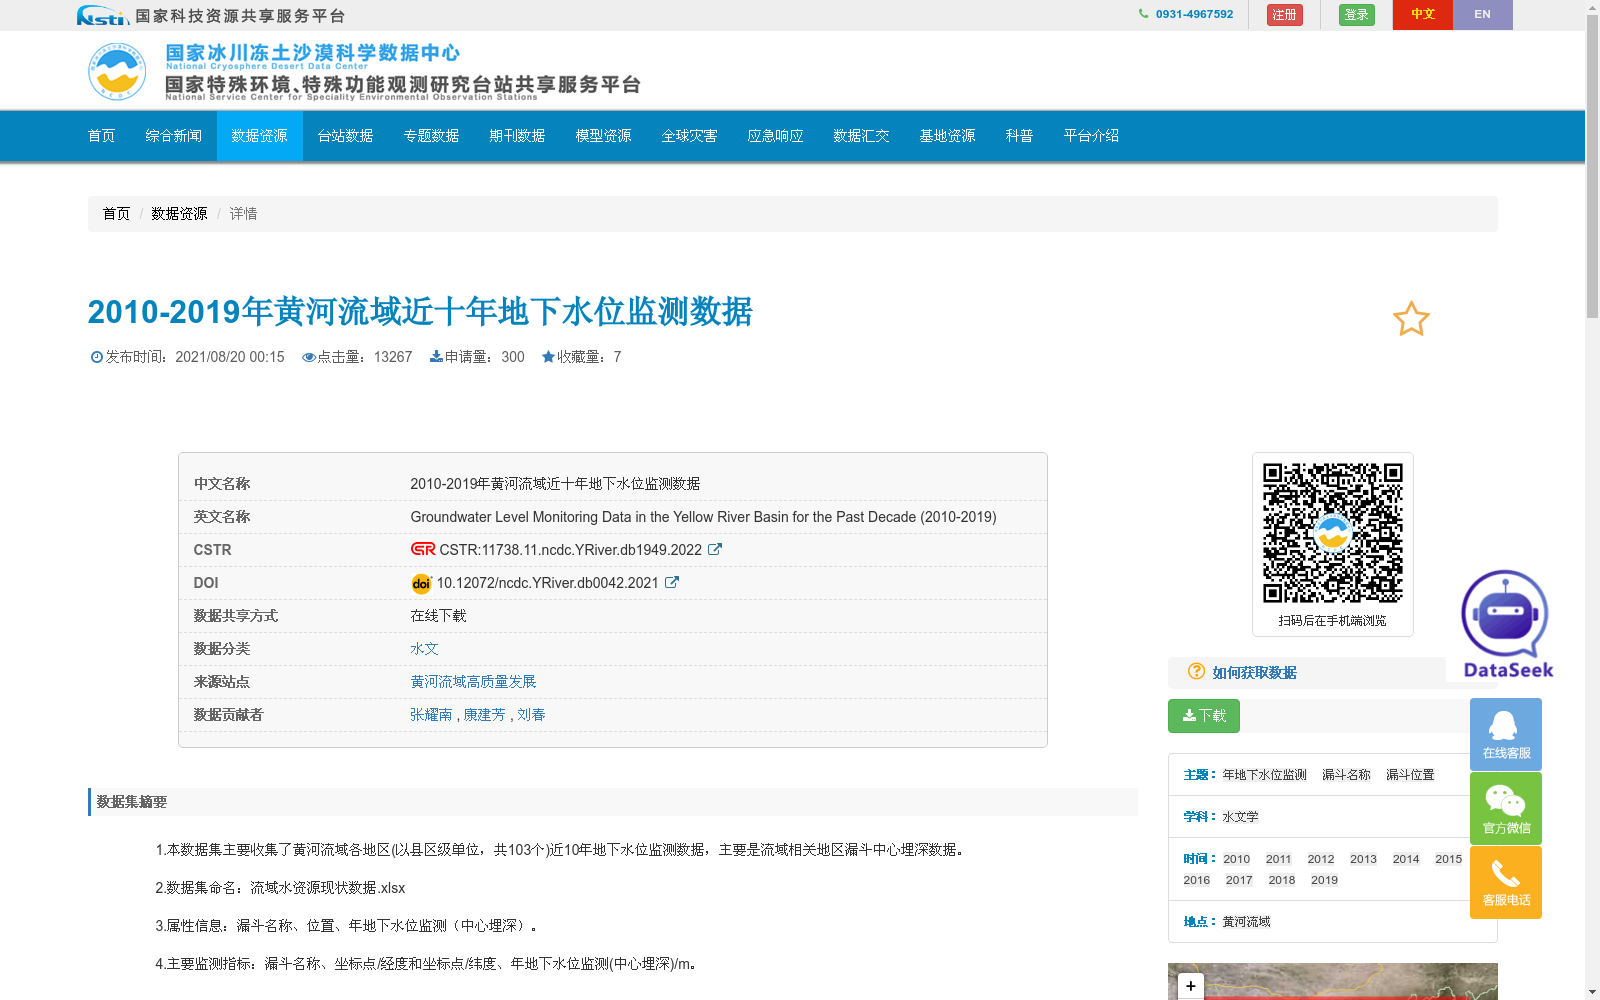Click the customer service phone widget
The width and height of the screenshot is (1600, 1000).
coord(1506,882)
